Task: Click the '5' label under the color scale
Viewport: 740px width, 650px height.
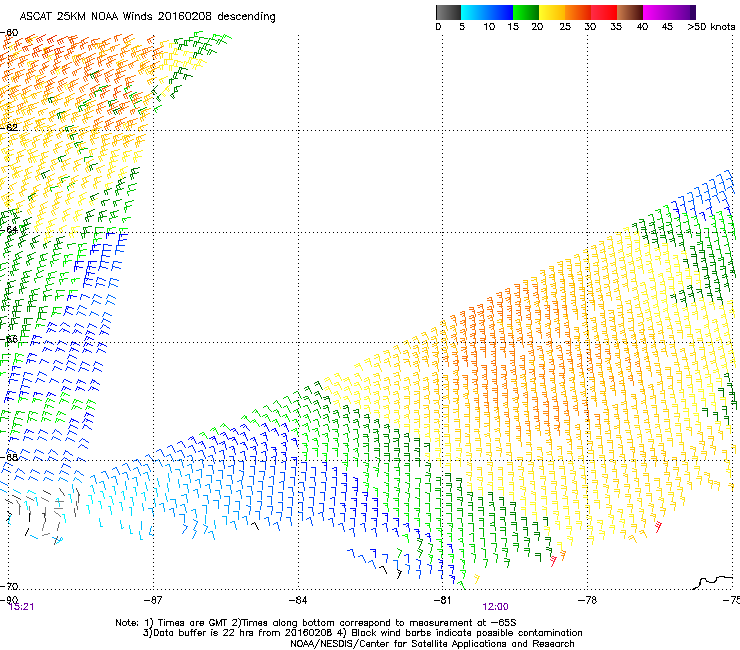Action: point(462,27)
